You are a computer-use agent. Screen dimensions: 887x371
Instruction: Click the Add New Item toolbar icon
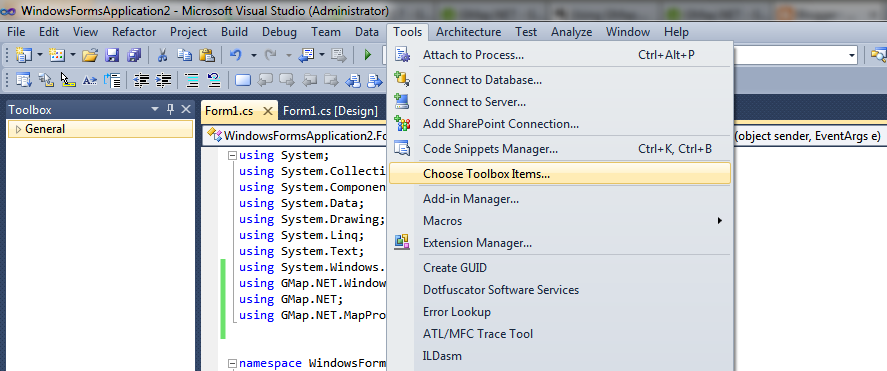tap(57, 55)
